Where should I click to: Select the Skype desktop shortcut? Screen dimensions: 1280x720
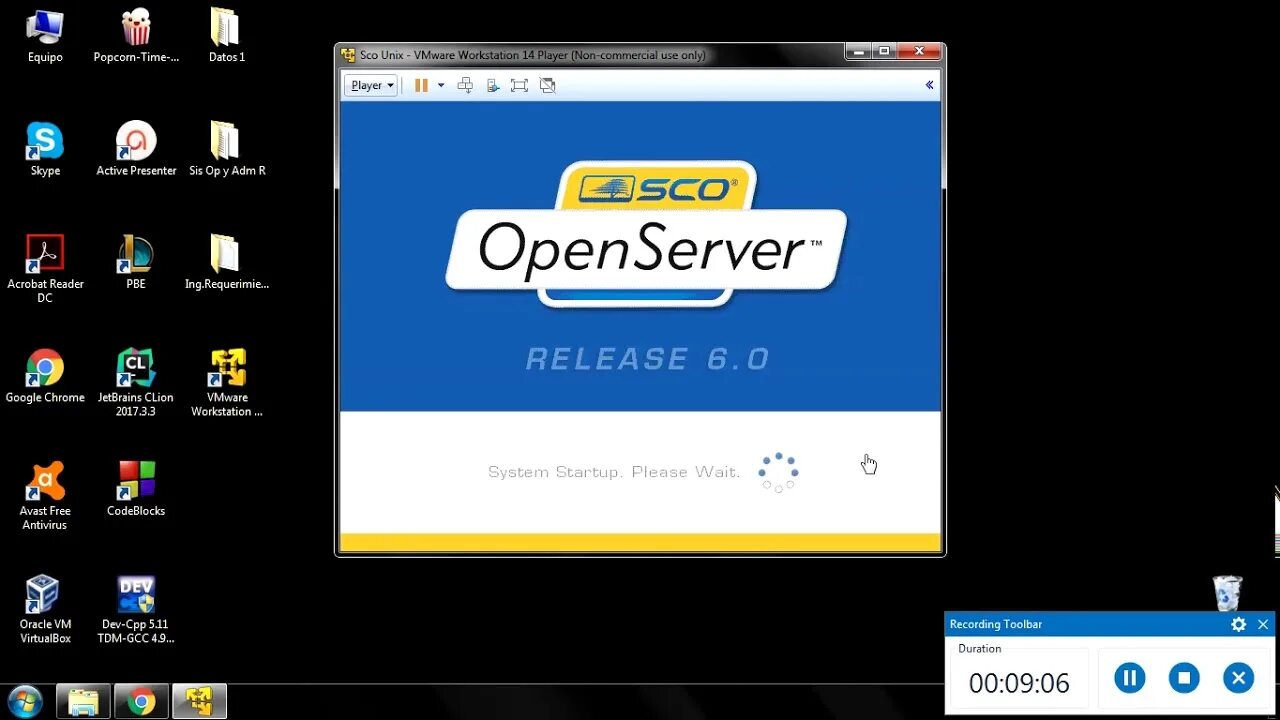coord(45,149)
